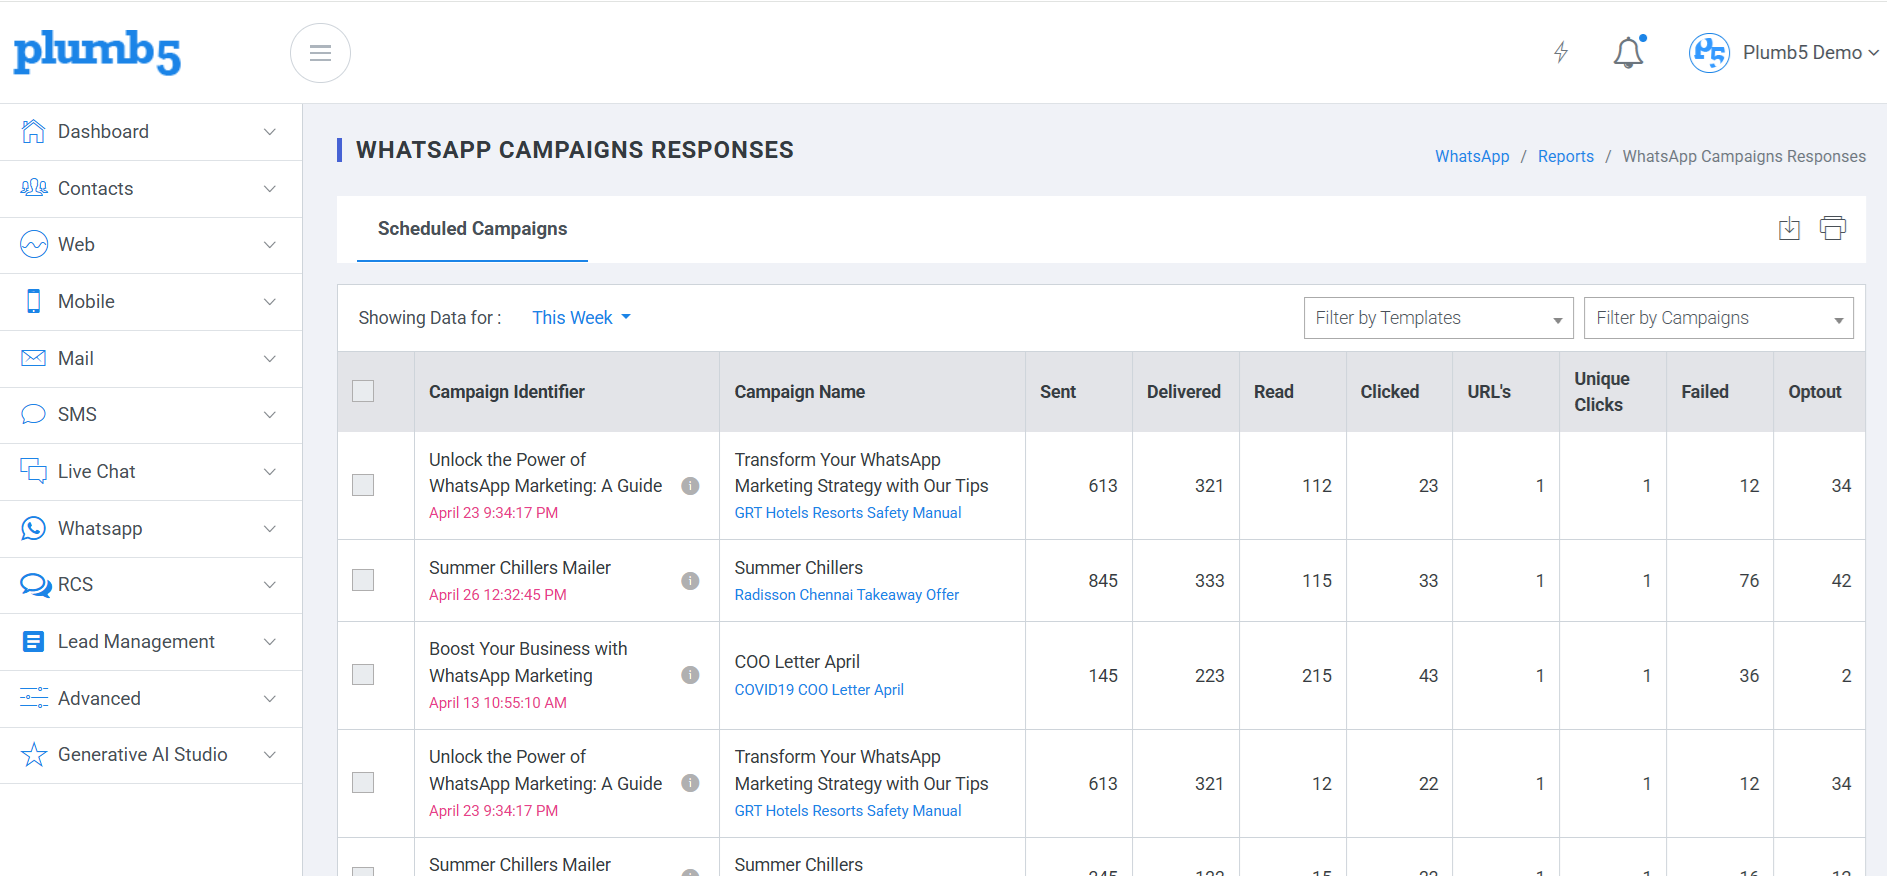
Task: Click the Generative AI Studio star icon
Action: click(34, 755)
